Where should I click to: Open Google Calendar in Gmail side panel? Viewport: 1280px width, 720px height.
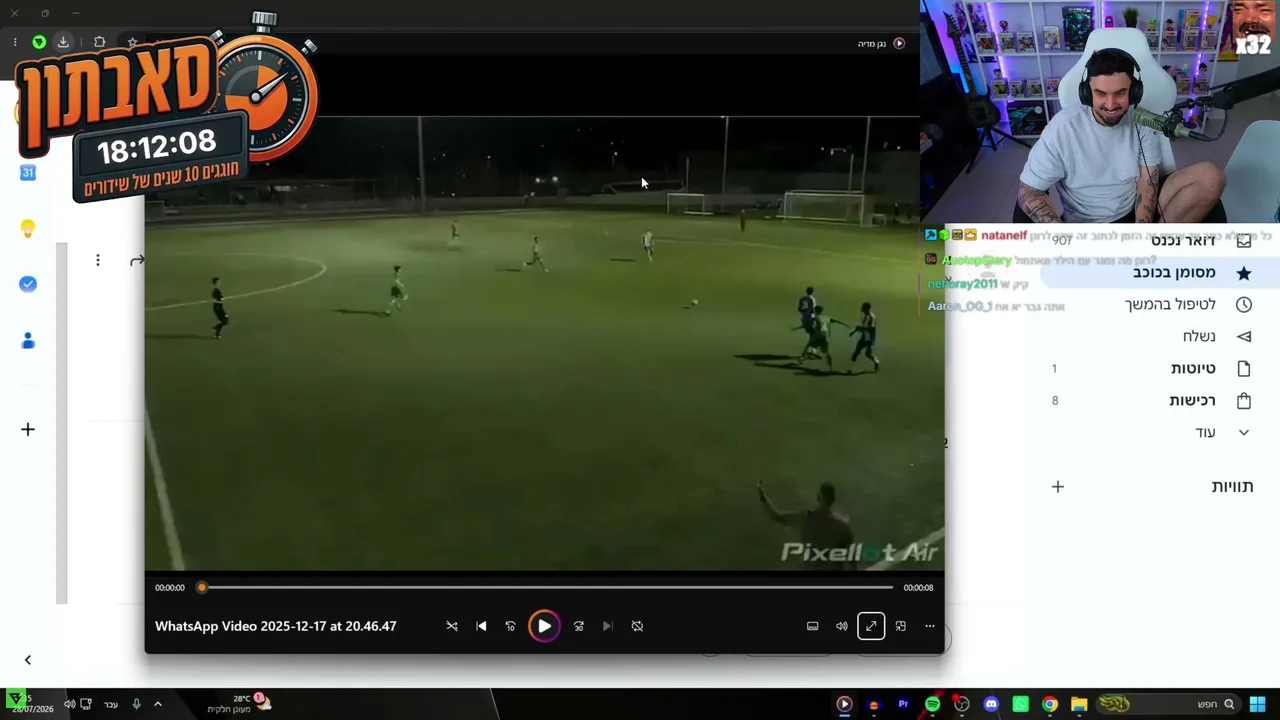tap(28, 172)
